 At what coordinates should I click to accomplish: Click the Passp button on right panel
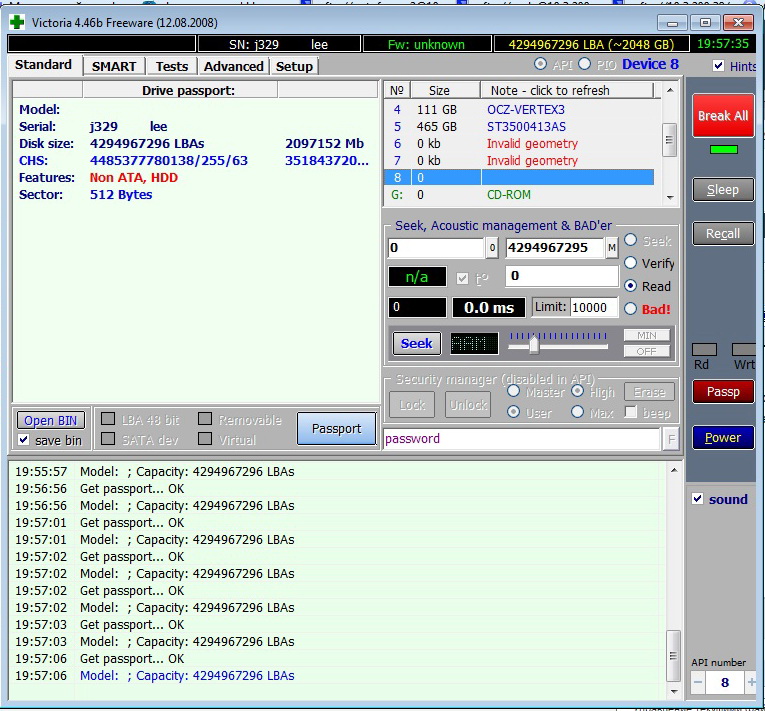723,392
